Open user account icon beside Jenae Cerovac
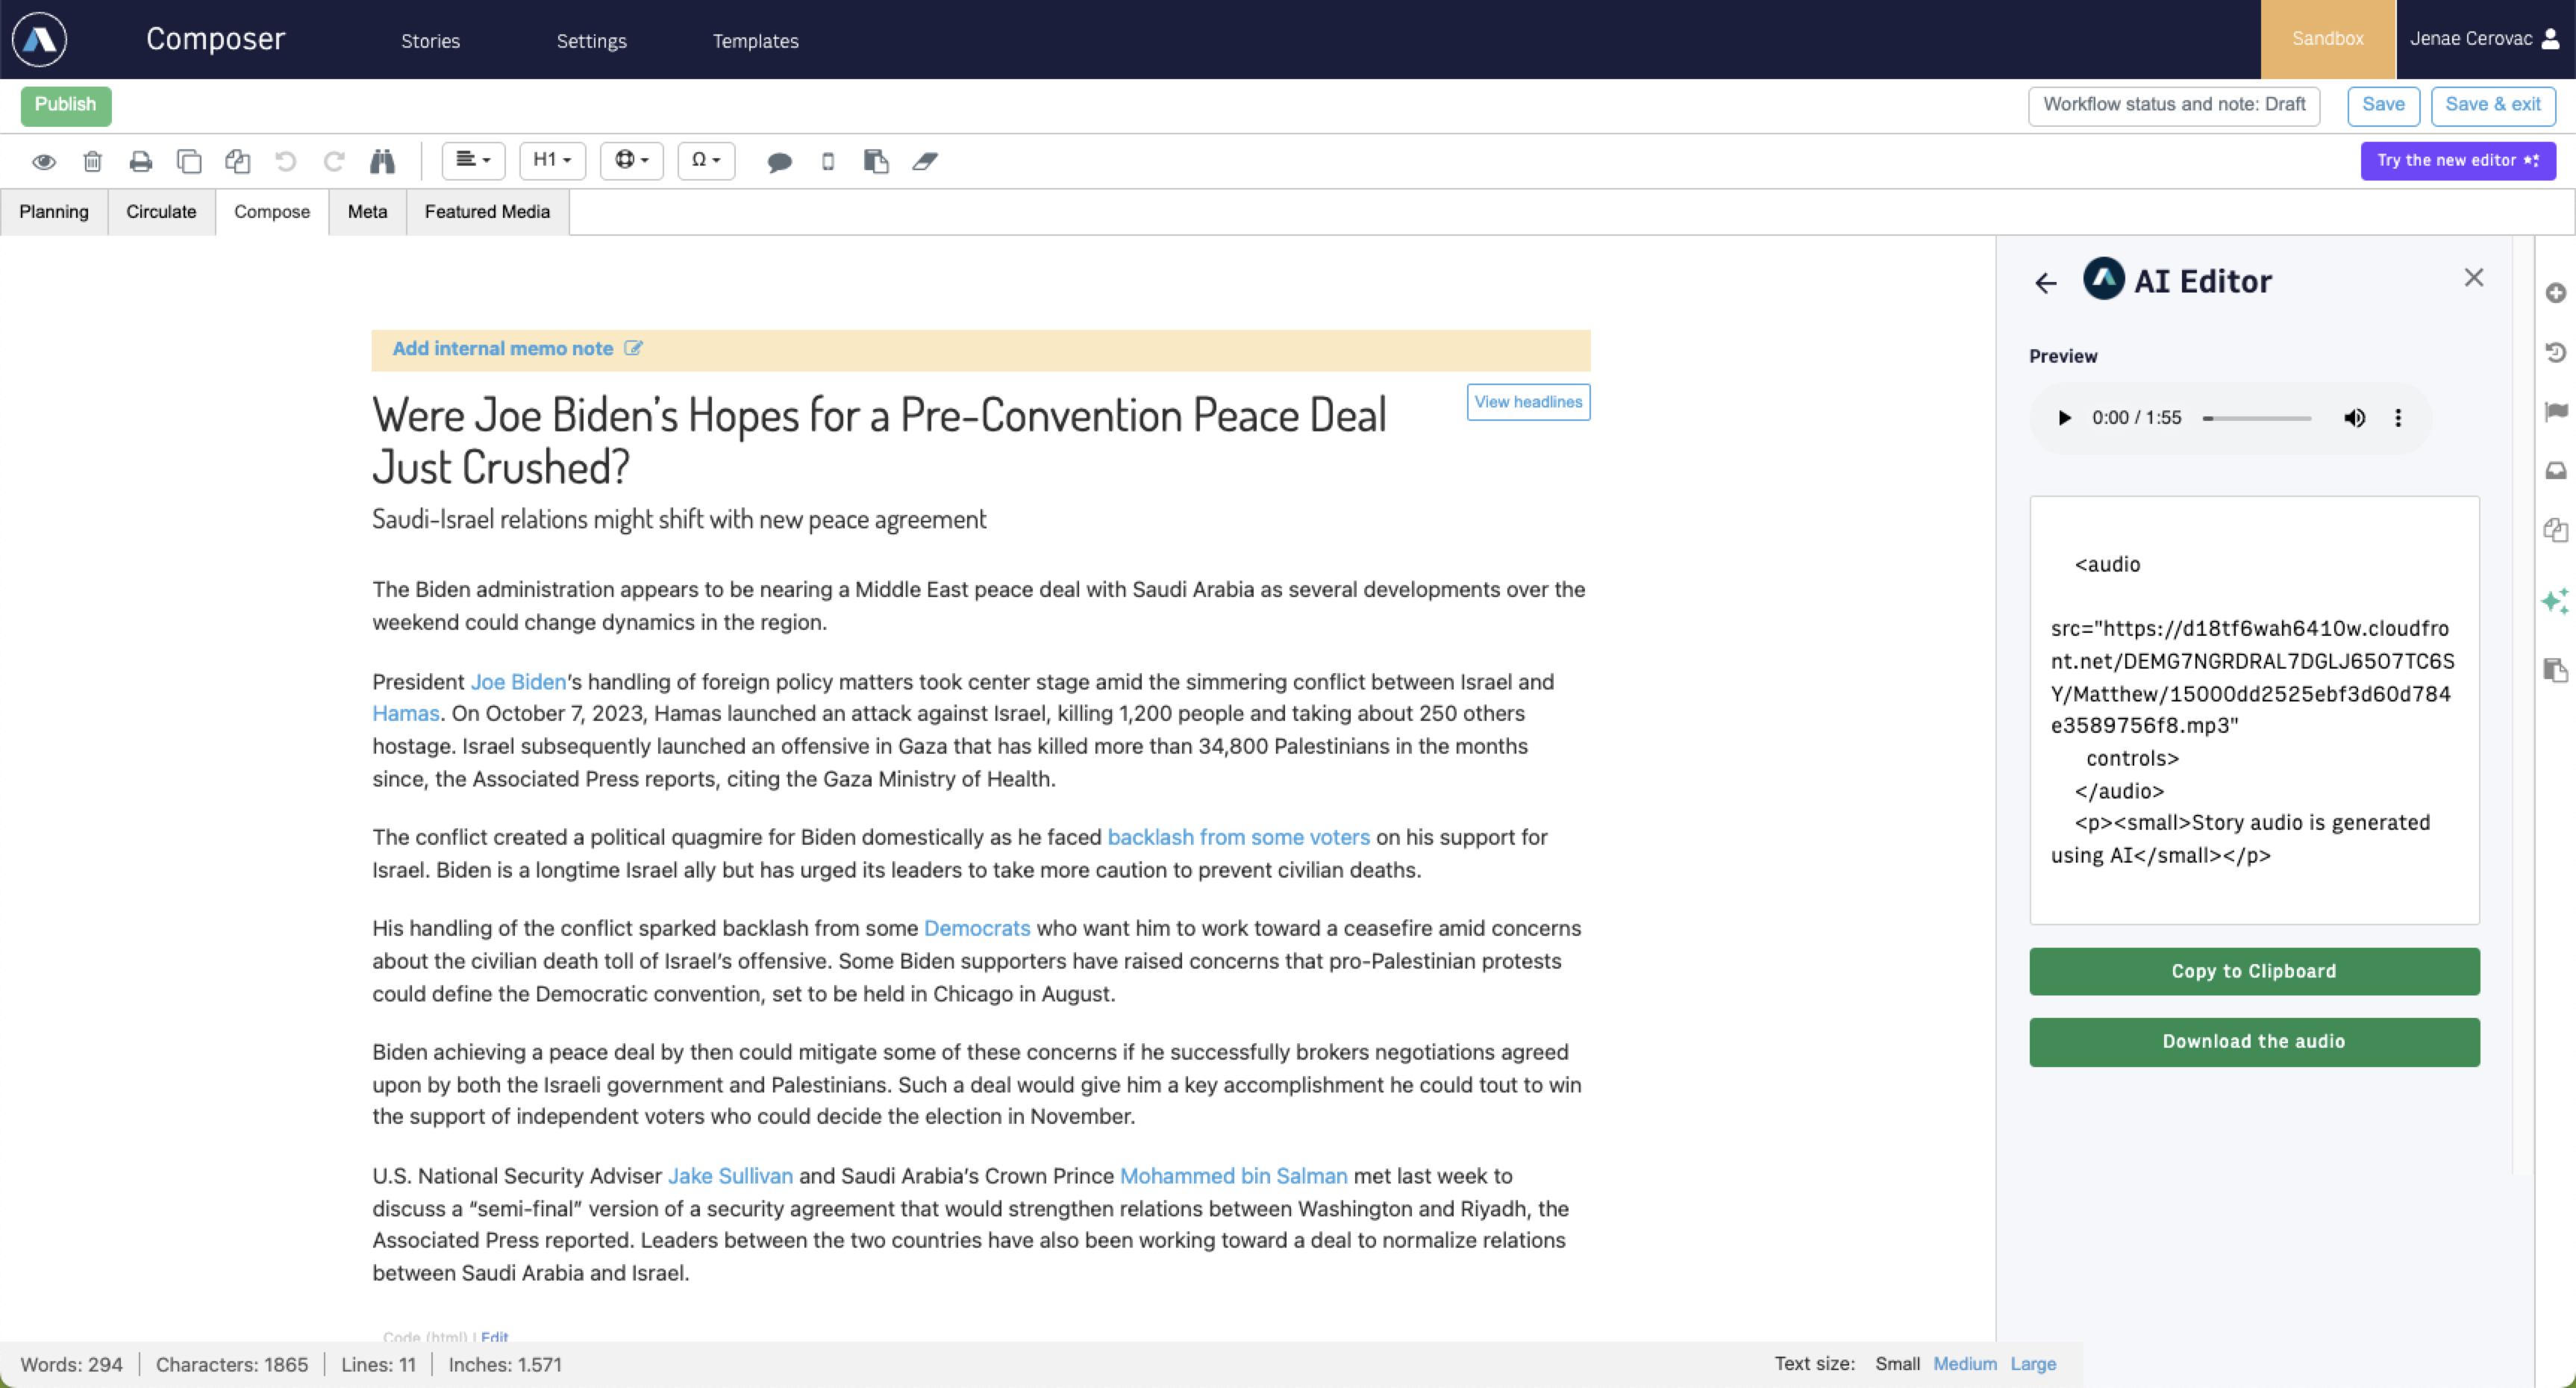This screenshot has width=2576, height=1388. click(2551, 39)
